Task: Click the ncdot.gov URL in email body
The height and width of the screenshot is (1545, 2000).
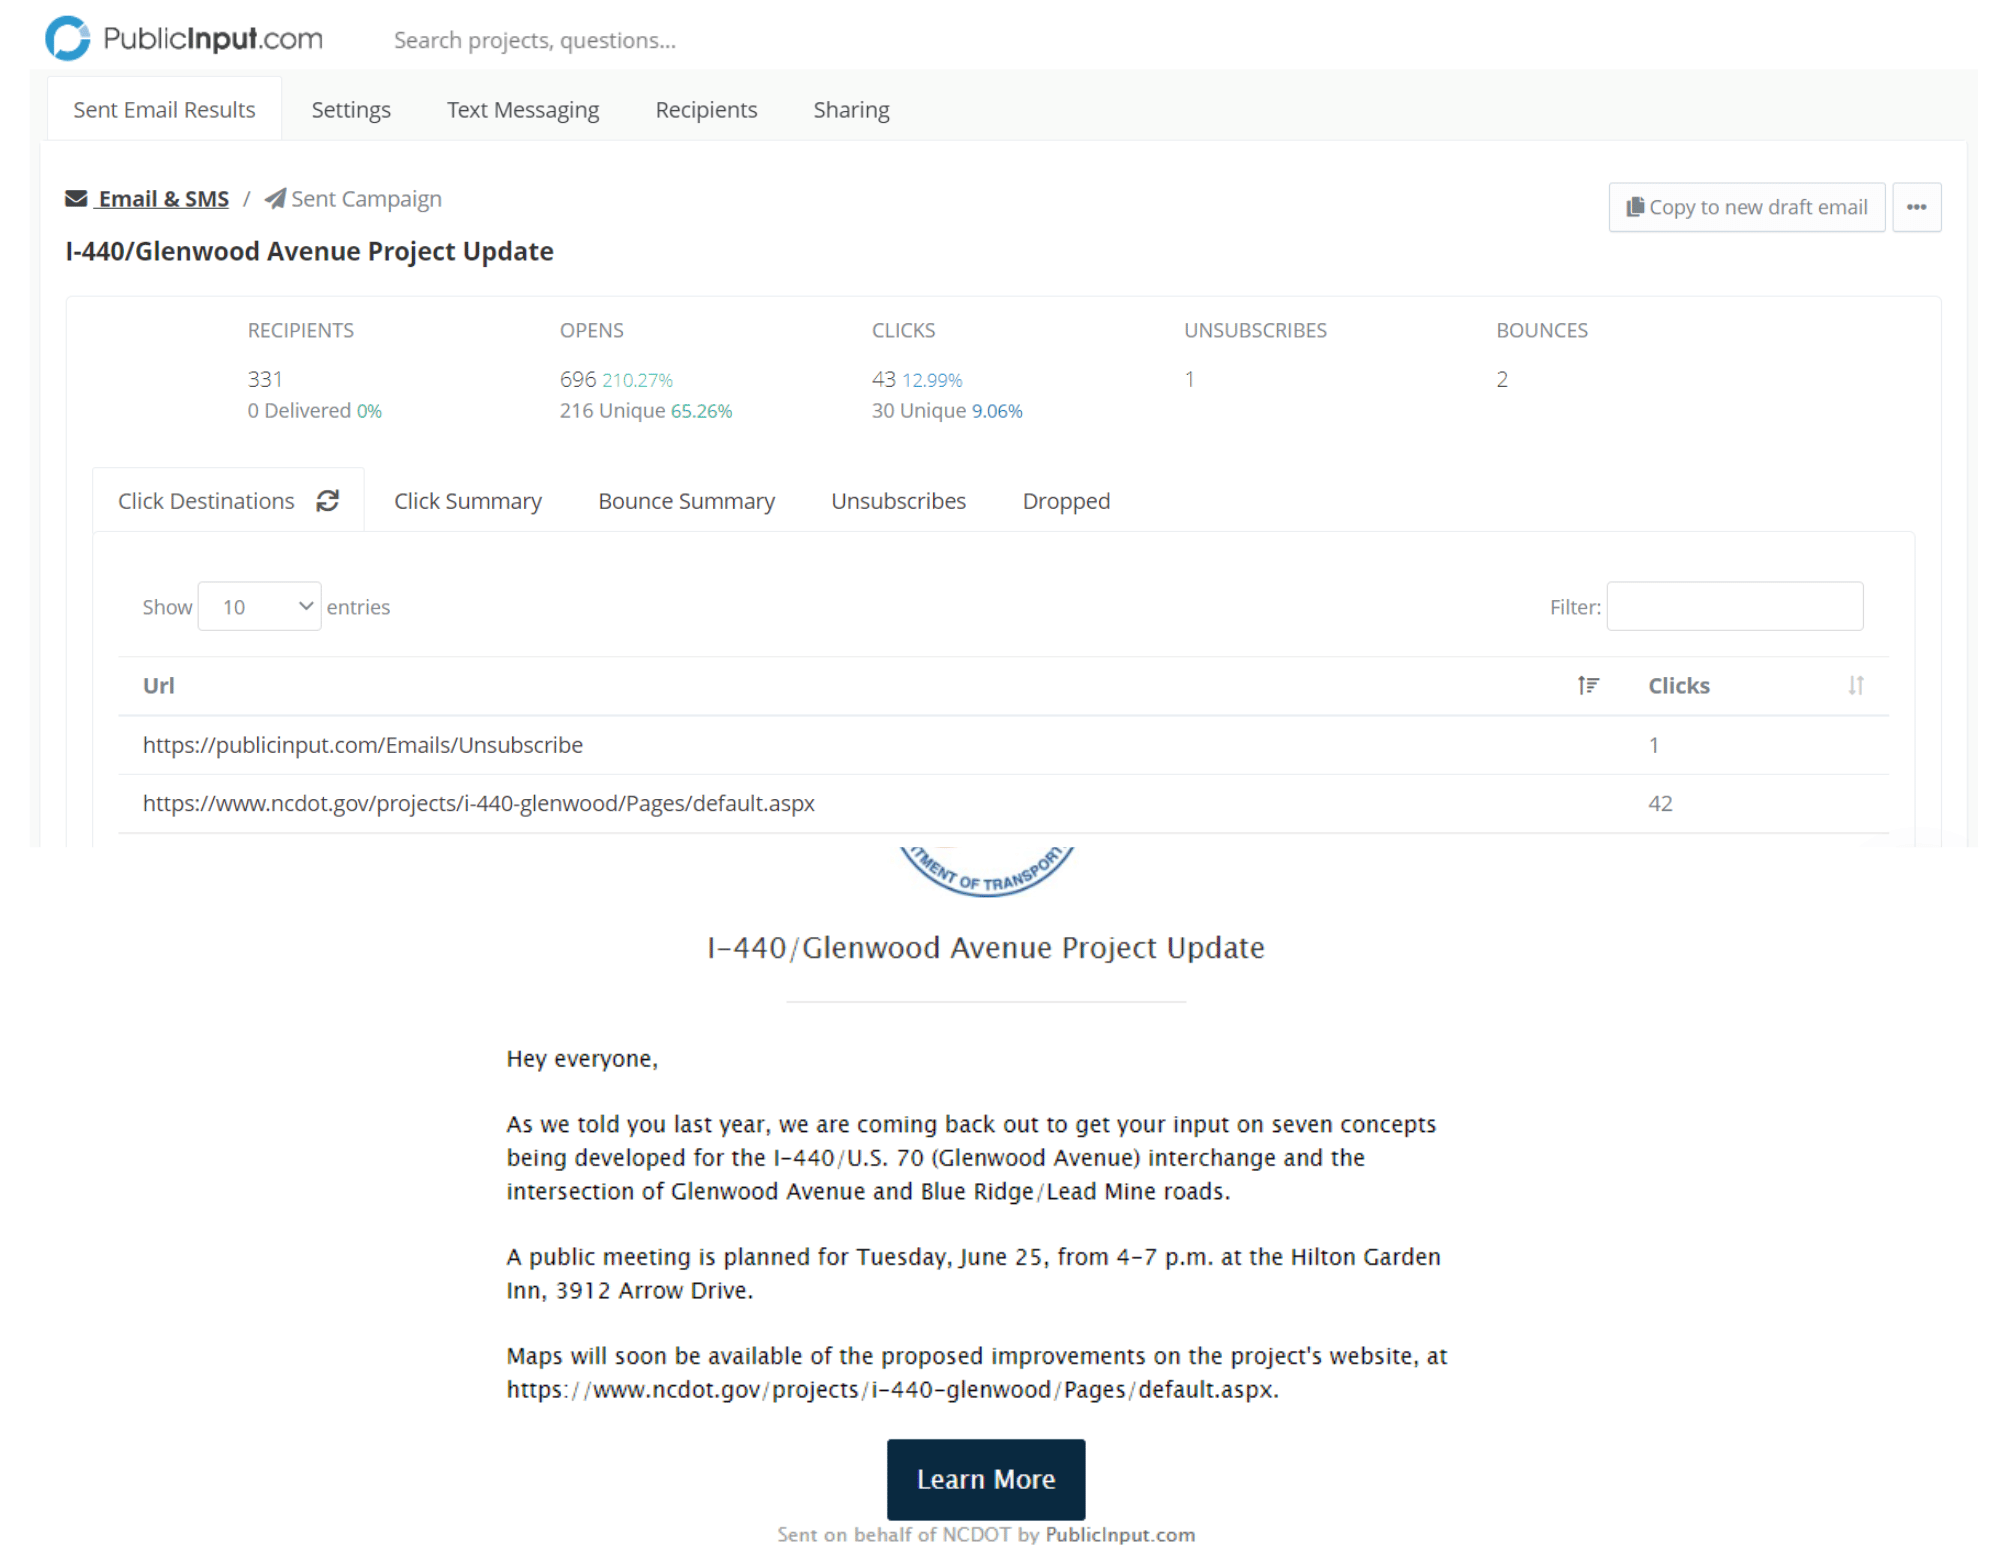Action: click(892, 1389)
